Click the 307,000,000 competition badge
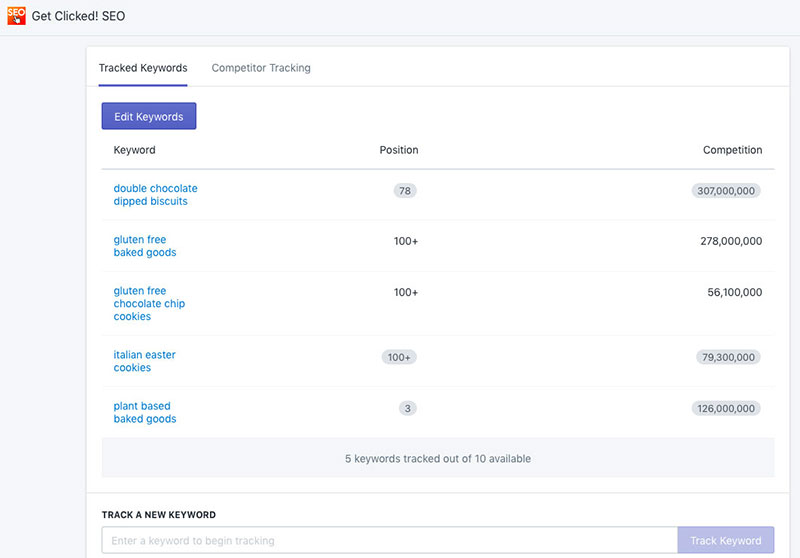This screenshot has width=800, height=558. coord(726,191)
